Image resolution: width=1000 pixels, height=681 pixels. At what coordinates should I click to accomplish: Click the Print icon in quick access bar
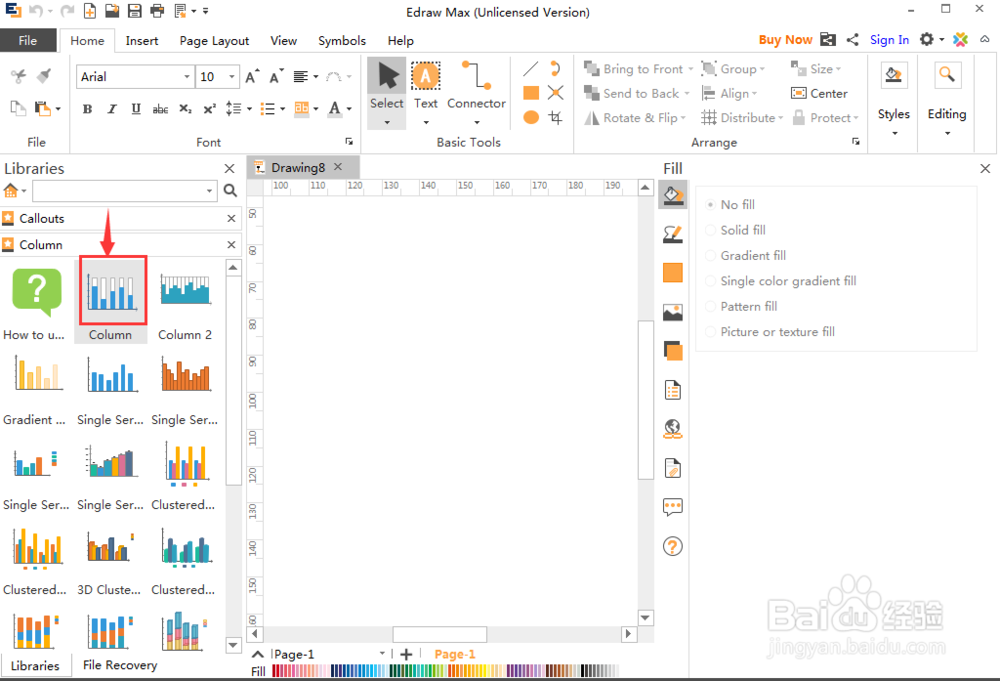(x=157, y=11)
